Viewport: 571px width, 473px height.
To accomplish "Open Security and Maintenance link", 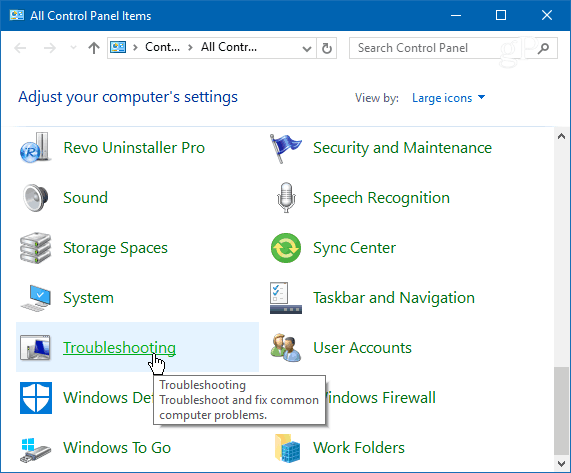I will tap(402, 148).
